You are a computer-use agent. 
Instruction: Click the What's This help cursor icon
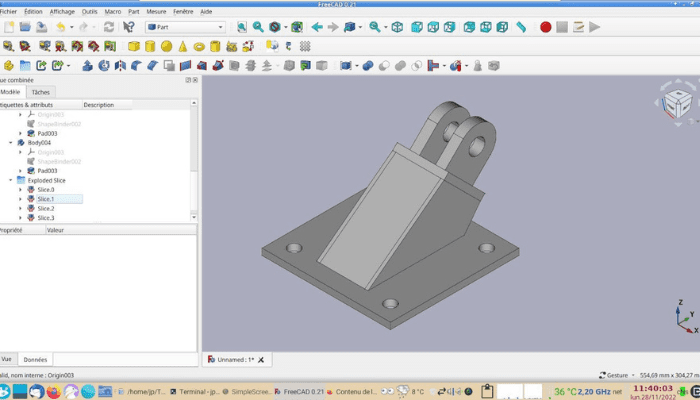(129, 27)
